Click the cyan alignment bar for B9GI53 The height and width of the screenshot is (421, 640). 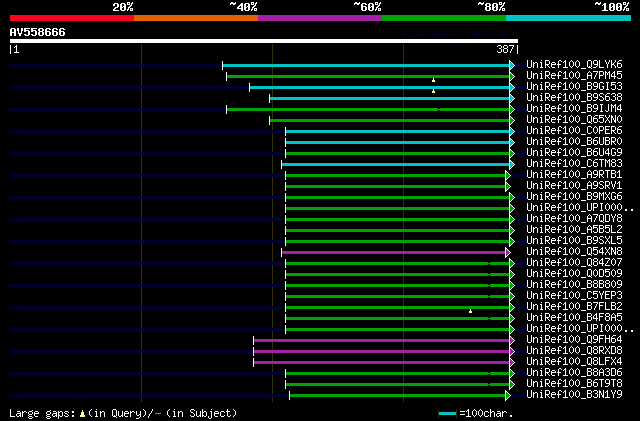point(380,87)
